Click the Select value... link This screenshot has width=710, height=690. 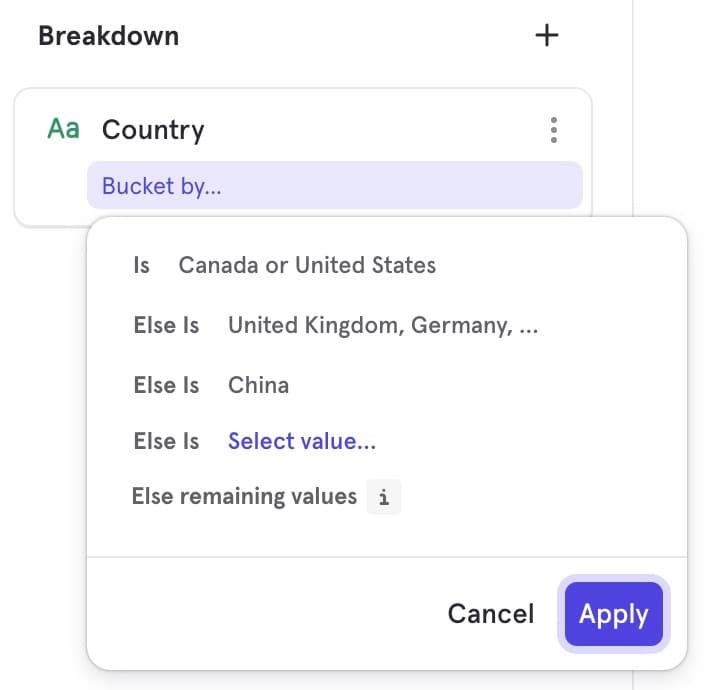point(302,441)
